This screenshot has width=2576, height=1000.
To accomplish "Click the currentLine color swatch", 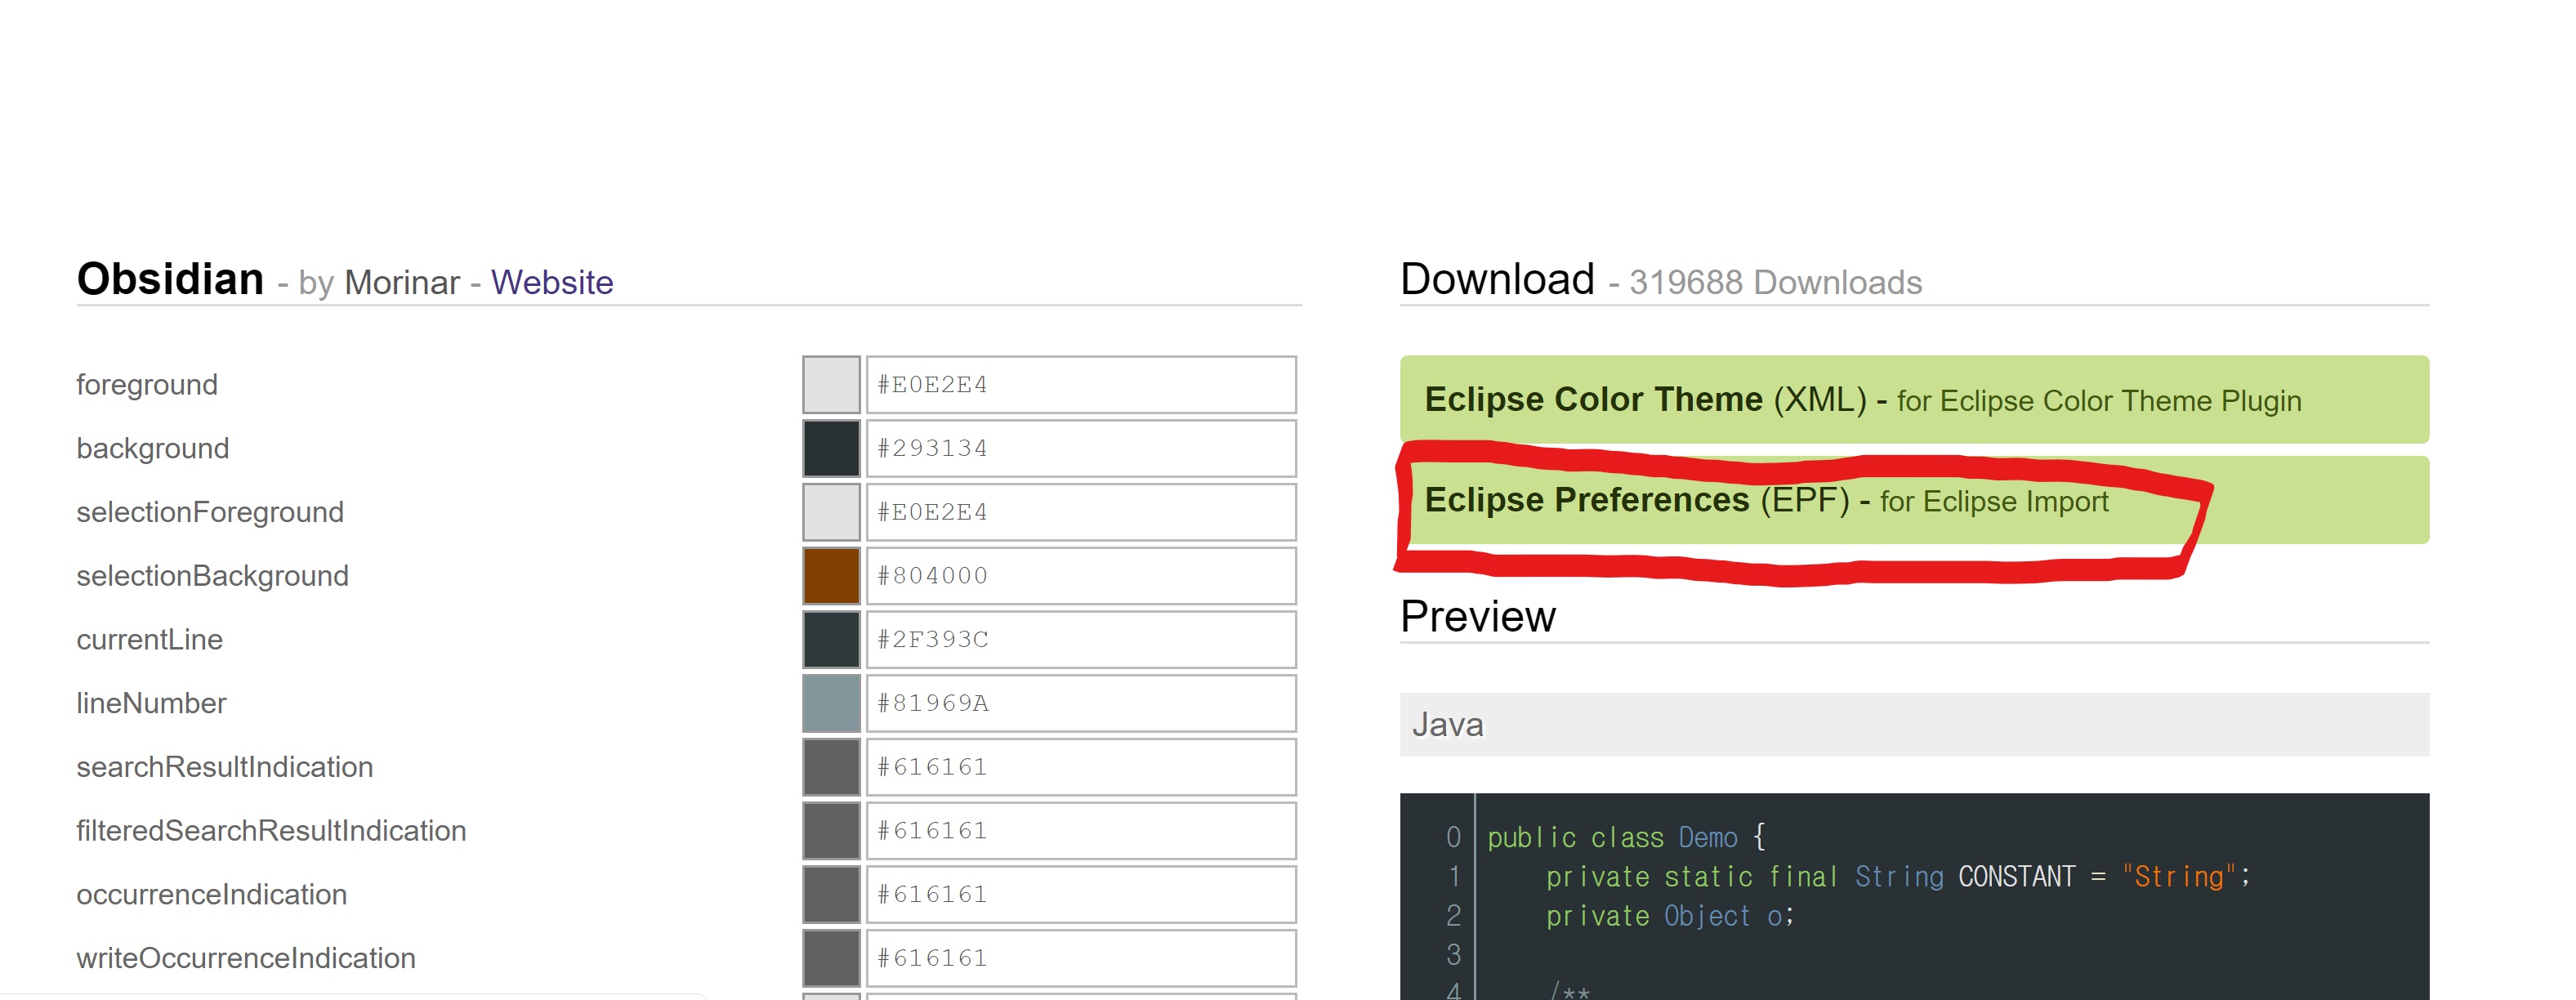I will click(x=831, y=639).
